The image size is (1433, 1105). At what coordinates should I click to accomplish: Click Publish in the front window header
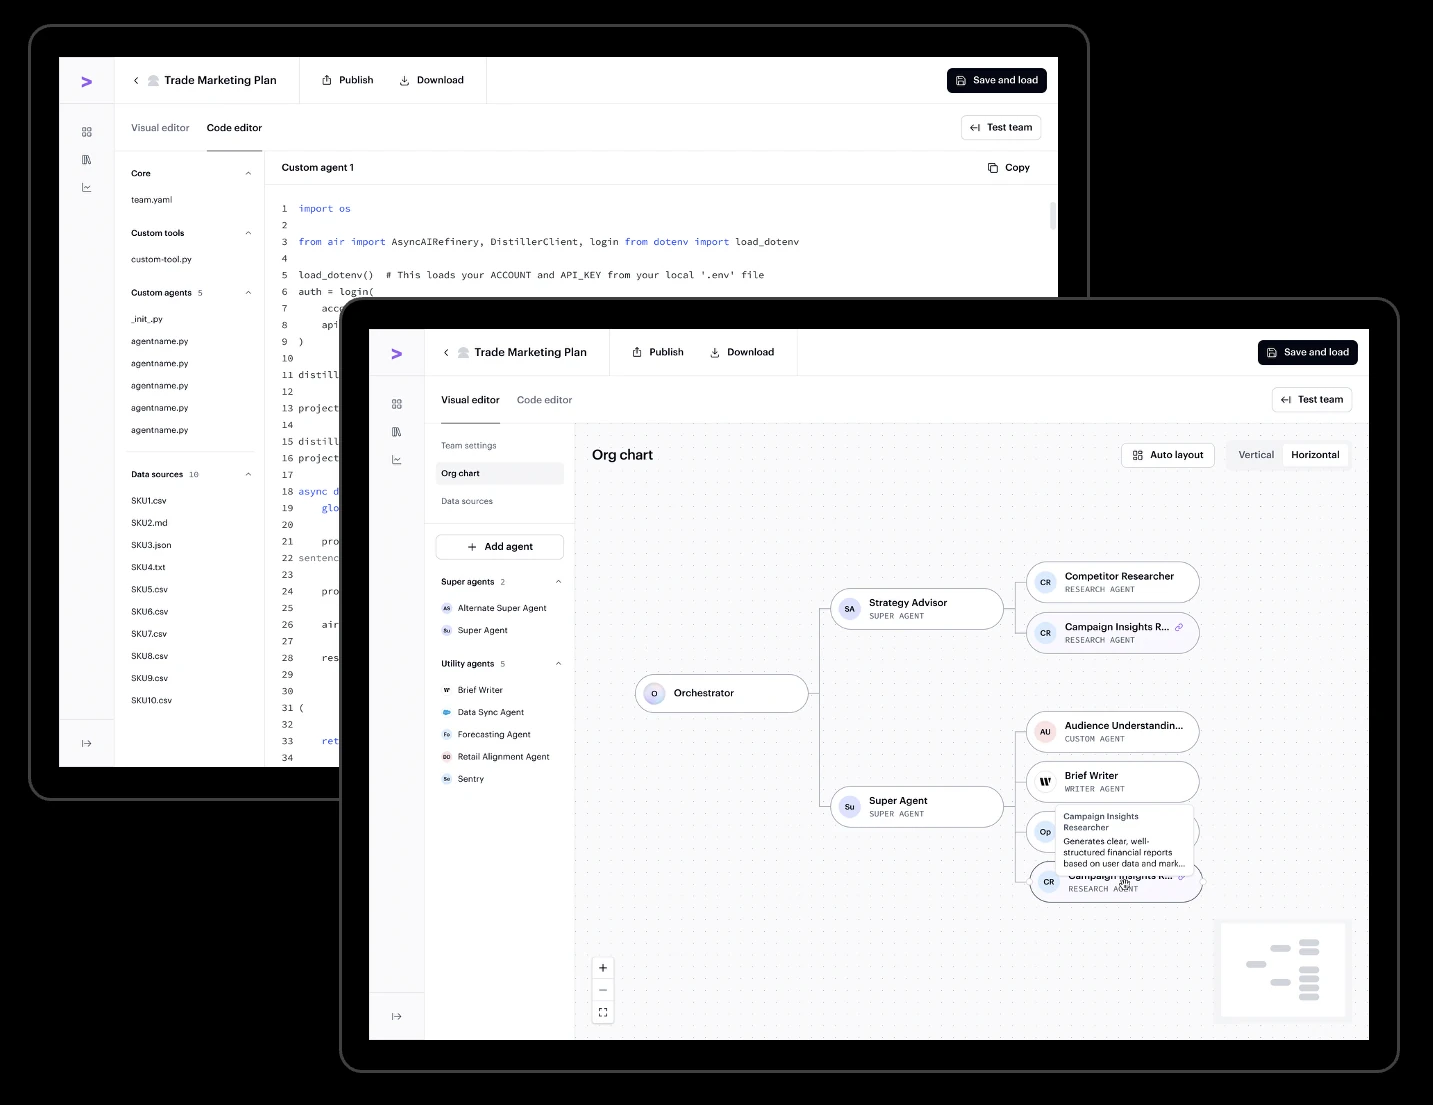[657, 352]
